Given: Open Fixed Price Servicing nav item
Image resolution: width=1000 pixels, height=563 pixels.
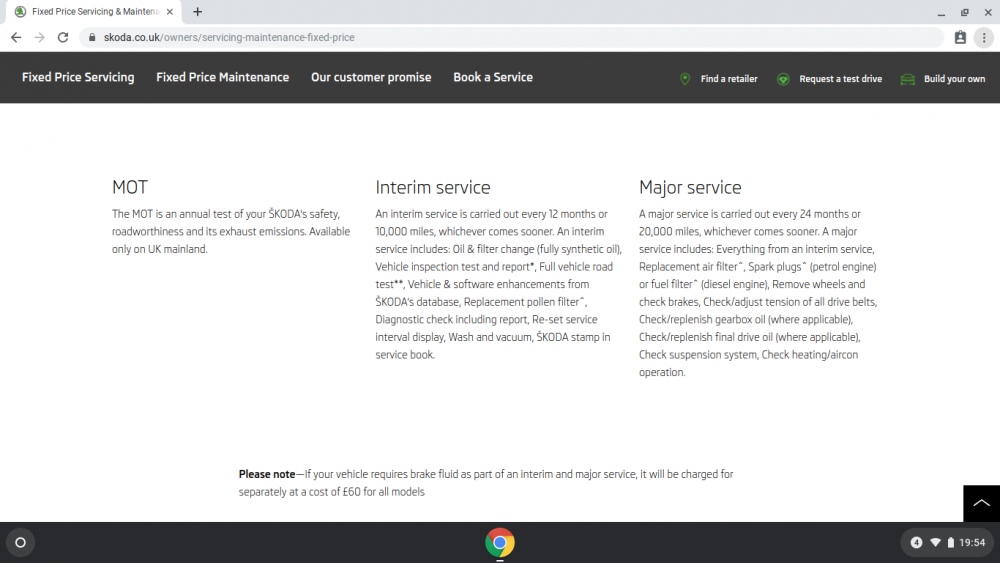Looking at the screenshot, I should pyautogui.click(x=78, y=77).
